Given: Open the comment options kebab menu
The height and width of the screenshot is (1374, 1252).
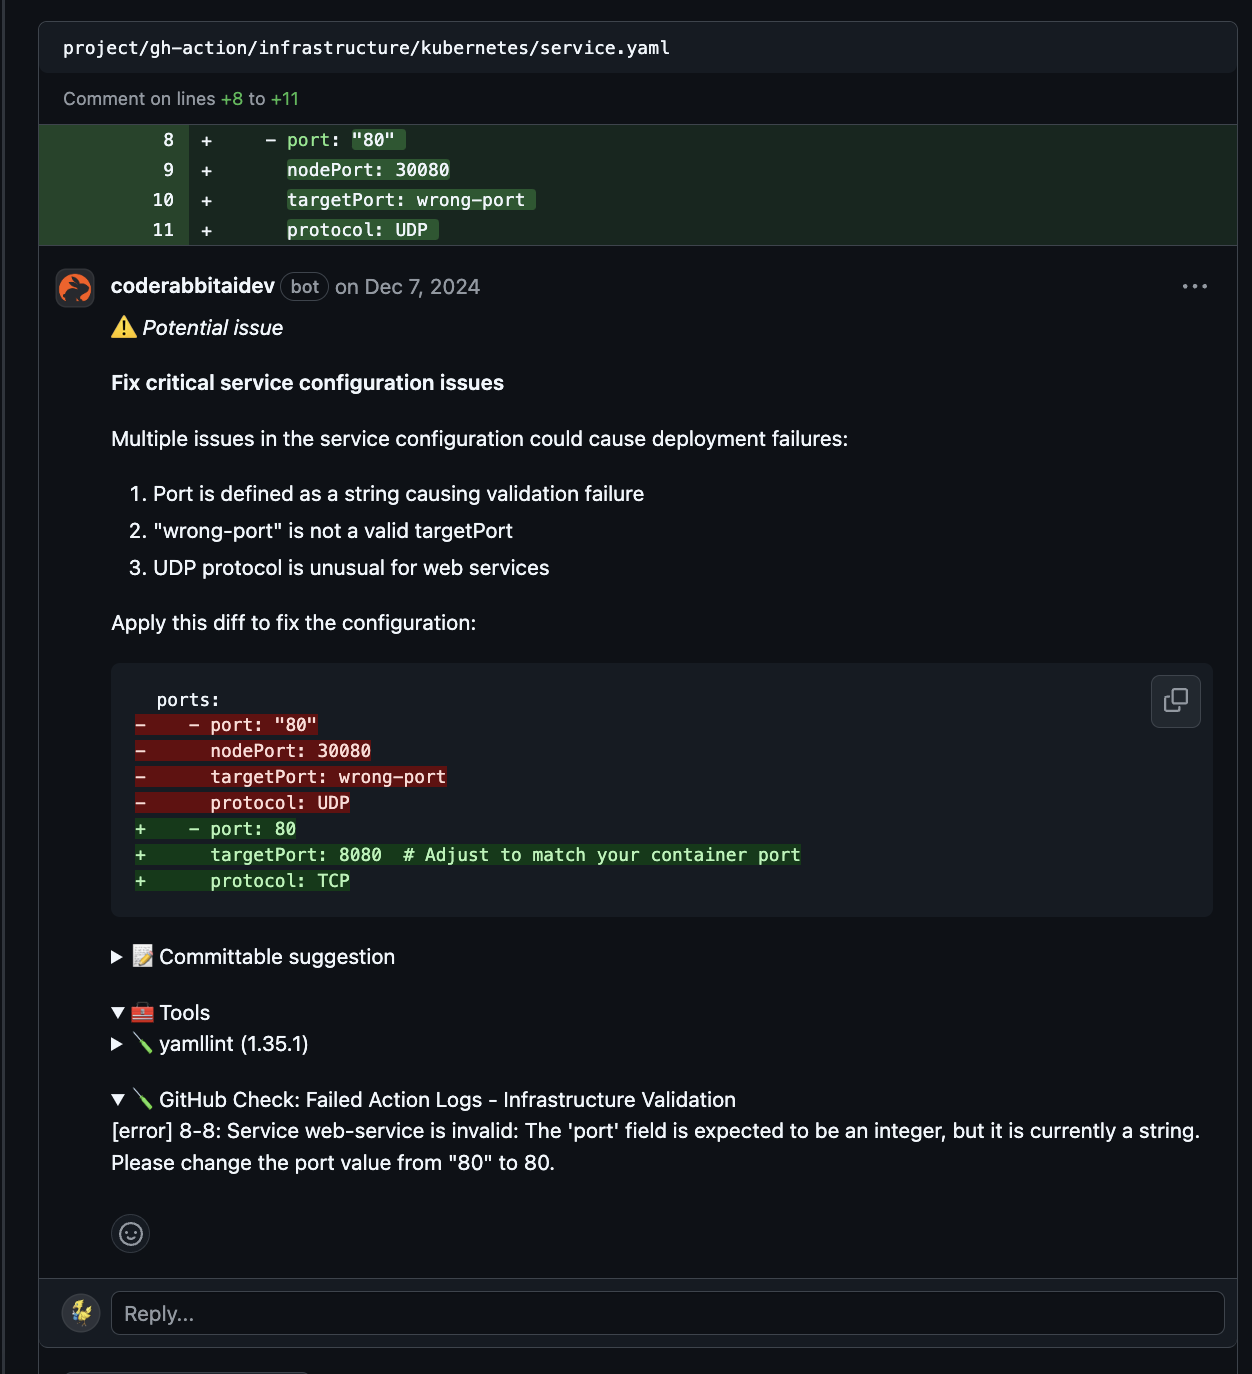Looking at the screenshot, I should (1195, 286).
